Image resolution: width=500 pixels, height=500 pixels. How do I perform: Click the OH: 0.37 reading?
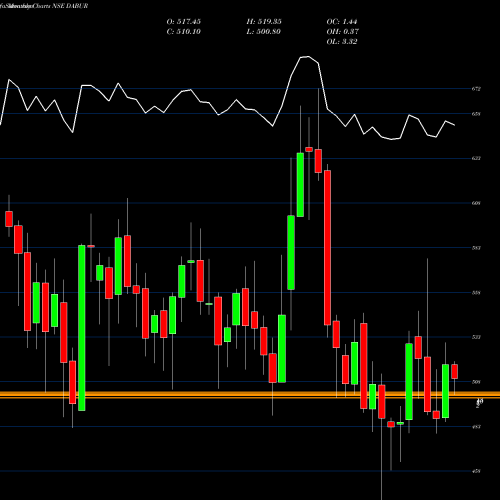click(x=342, y=32)
